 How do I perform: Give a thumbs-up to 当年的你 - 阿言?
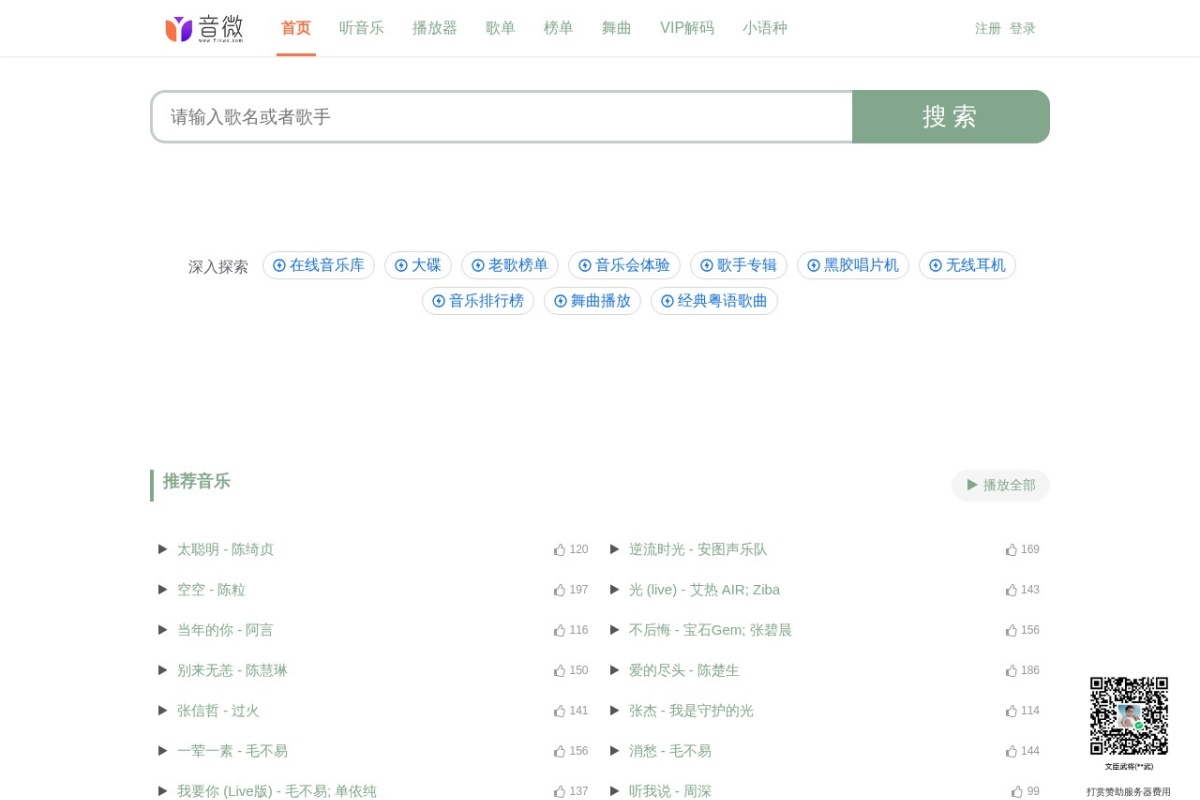point(560,630)
